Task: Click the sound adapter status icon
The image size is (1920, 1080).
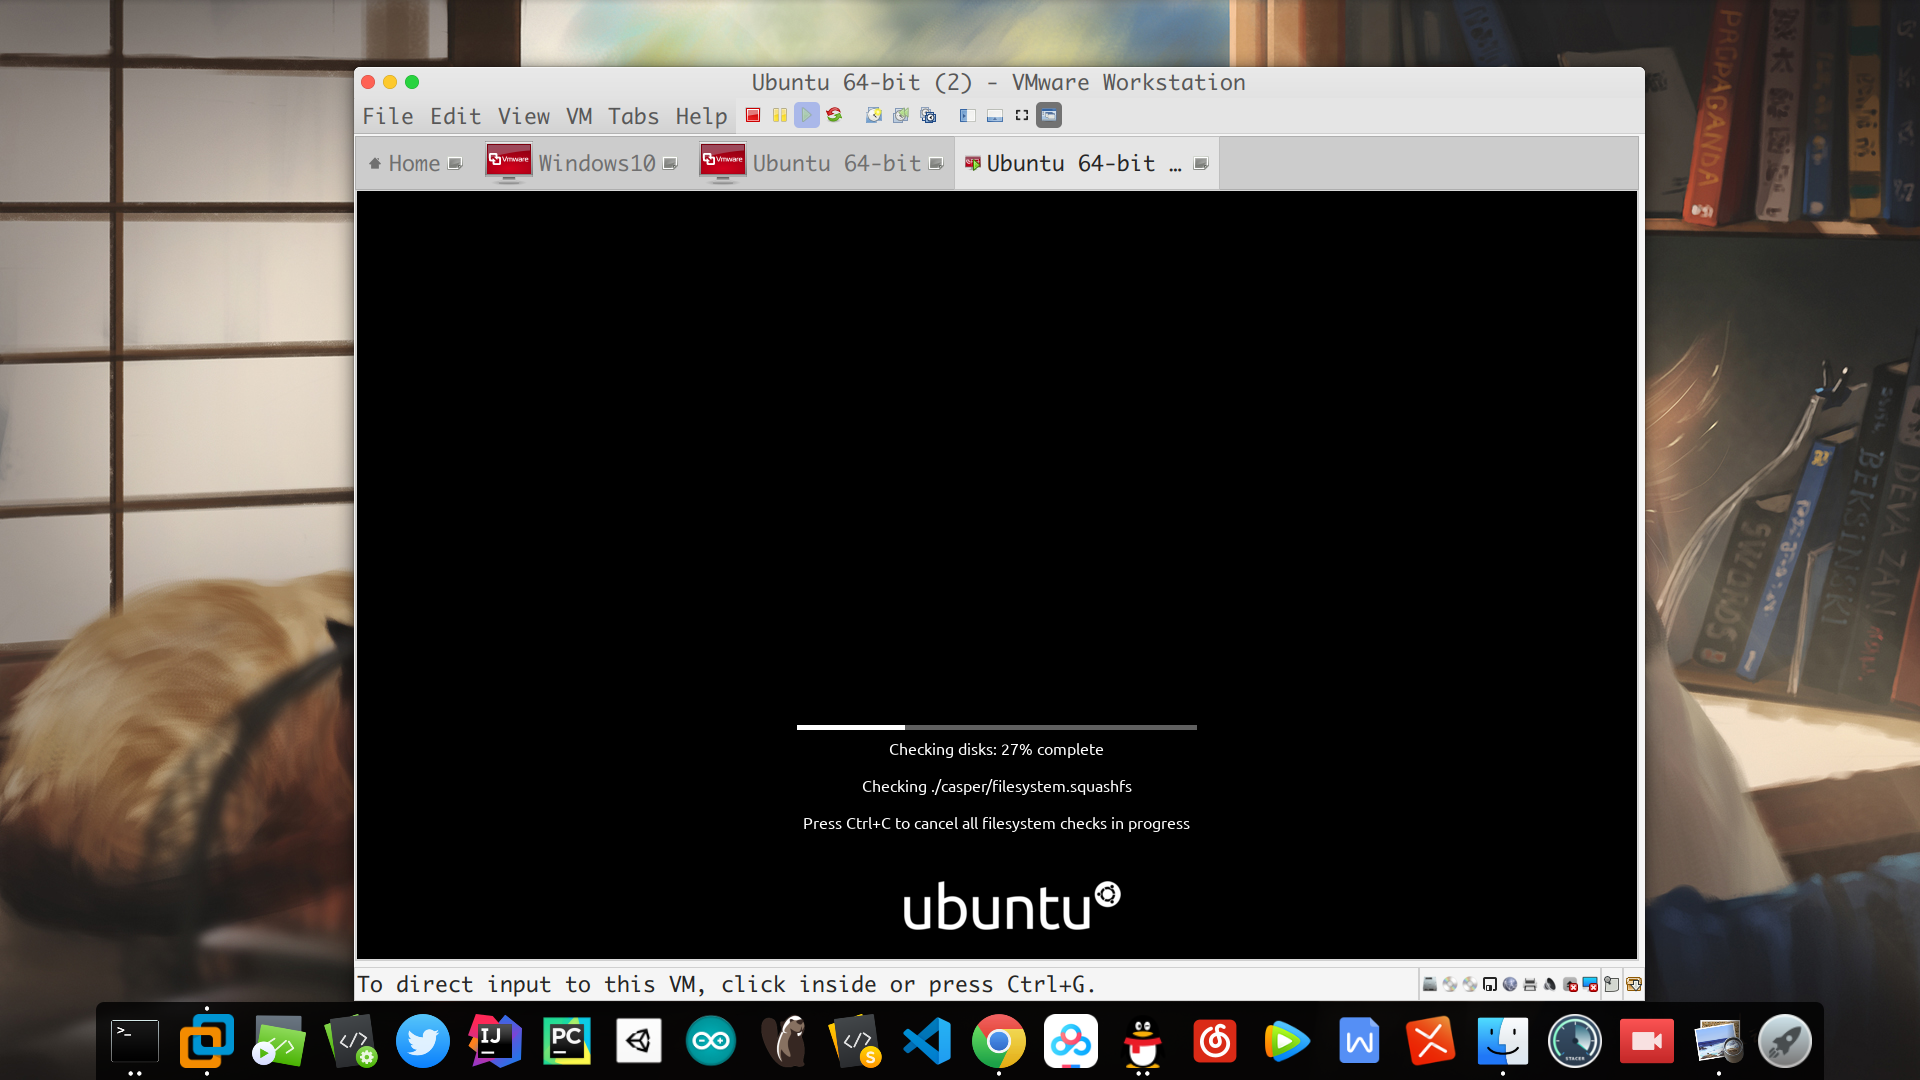Action: pyautogui.click(x=1548, y=986)
